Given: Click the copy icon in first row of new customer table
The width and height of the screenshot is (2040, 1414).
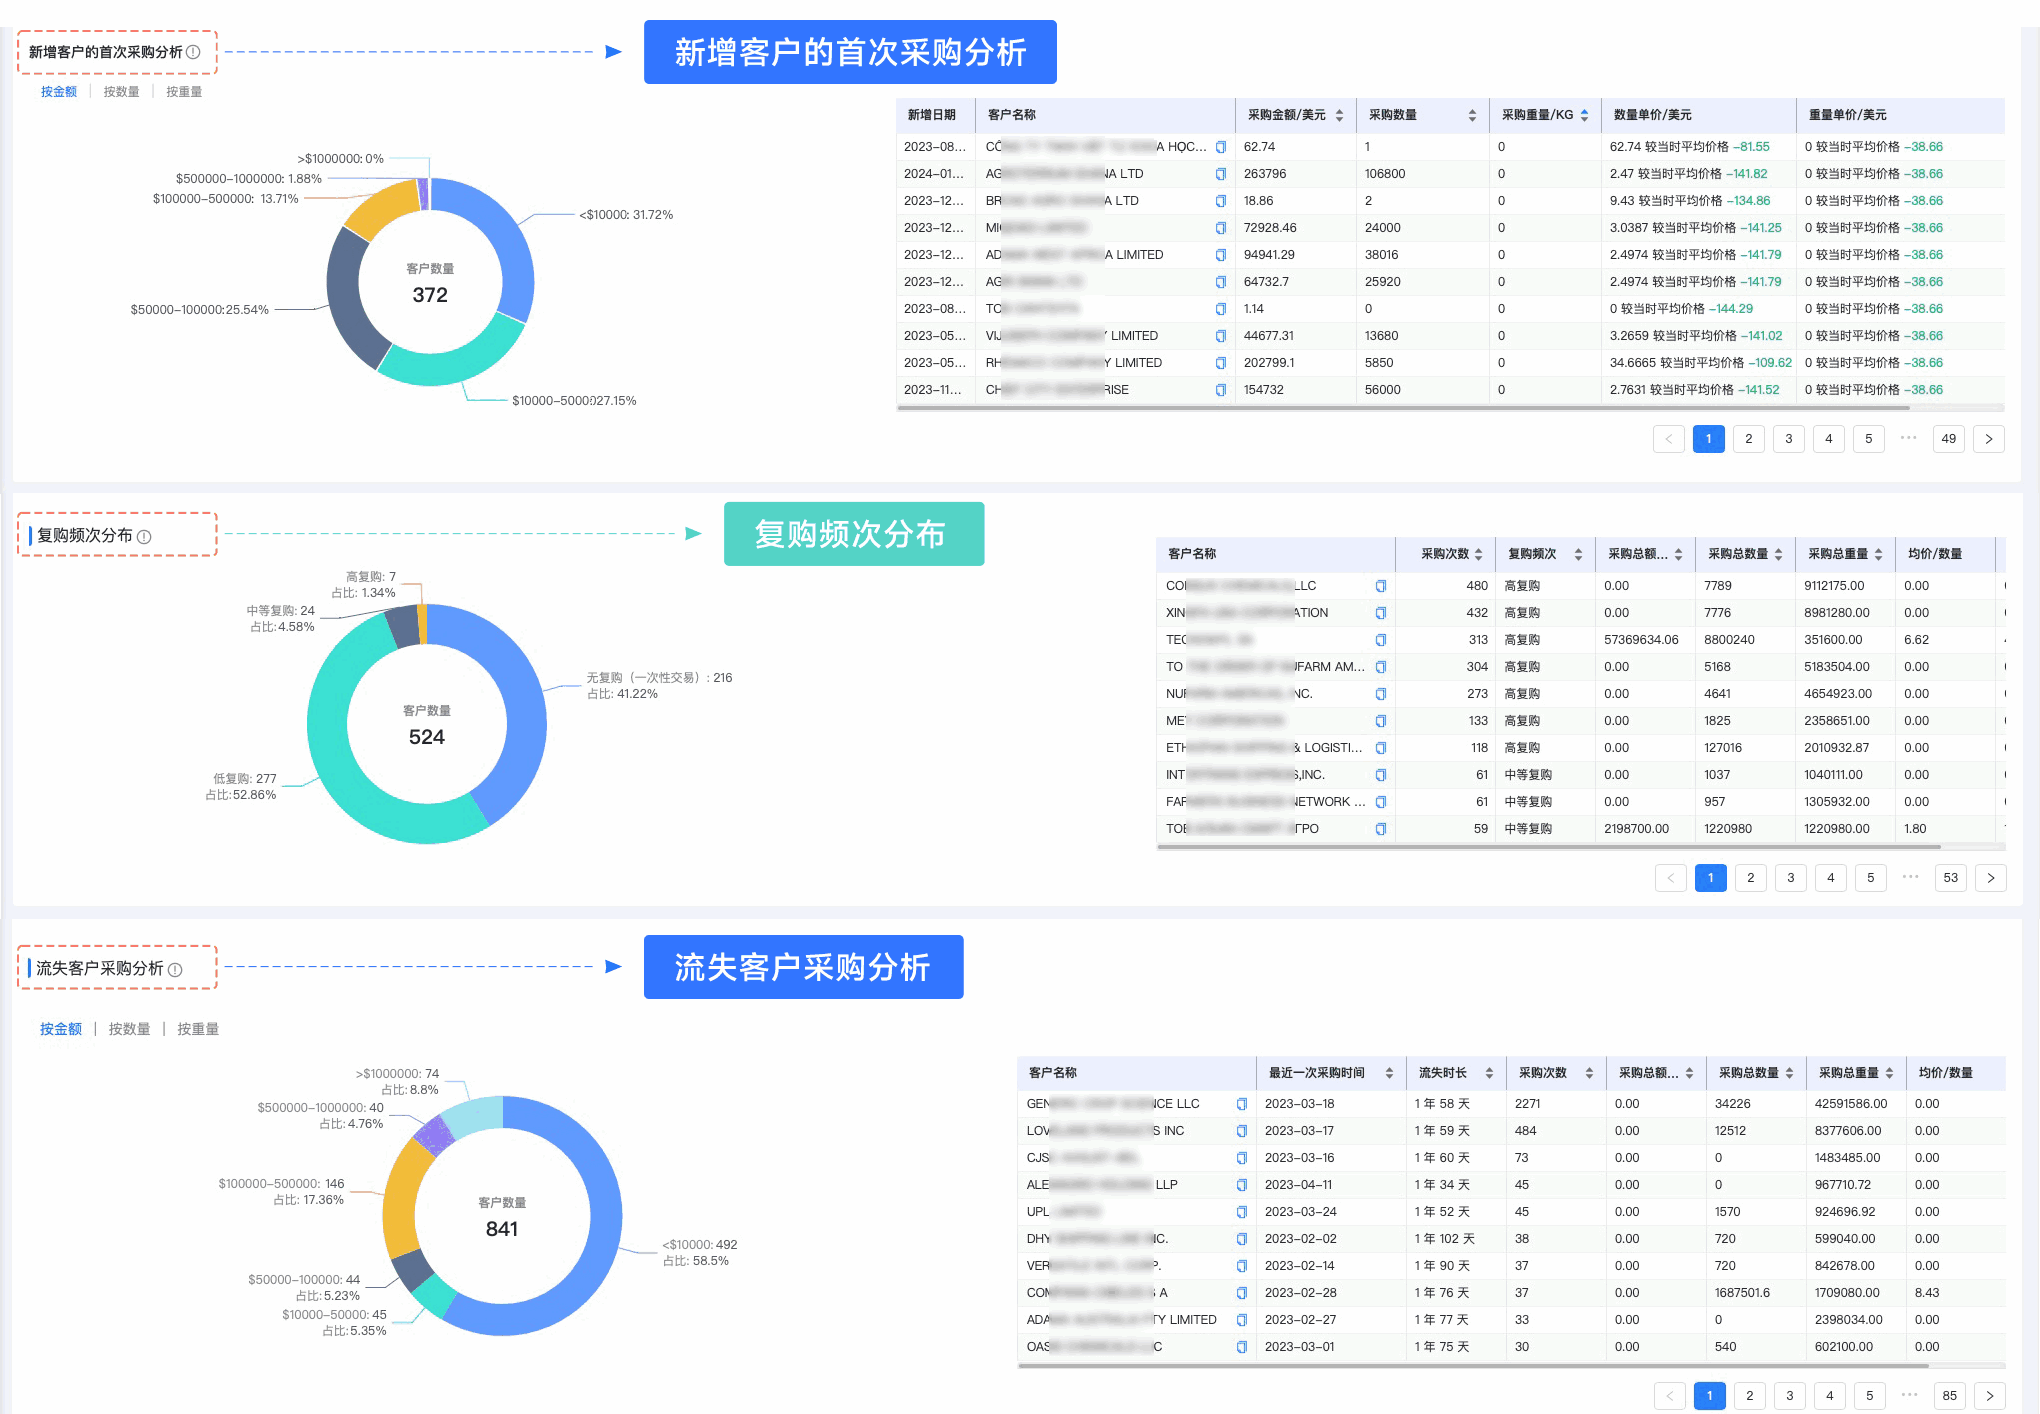Looking at the screenshot, I should [1222, 146].
